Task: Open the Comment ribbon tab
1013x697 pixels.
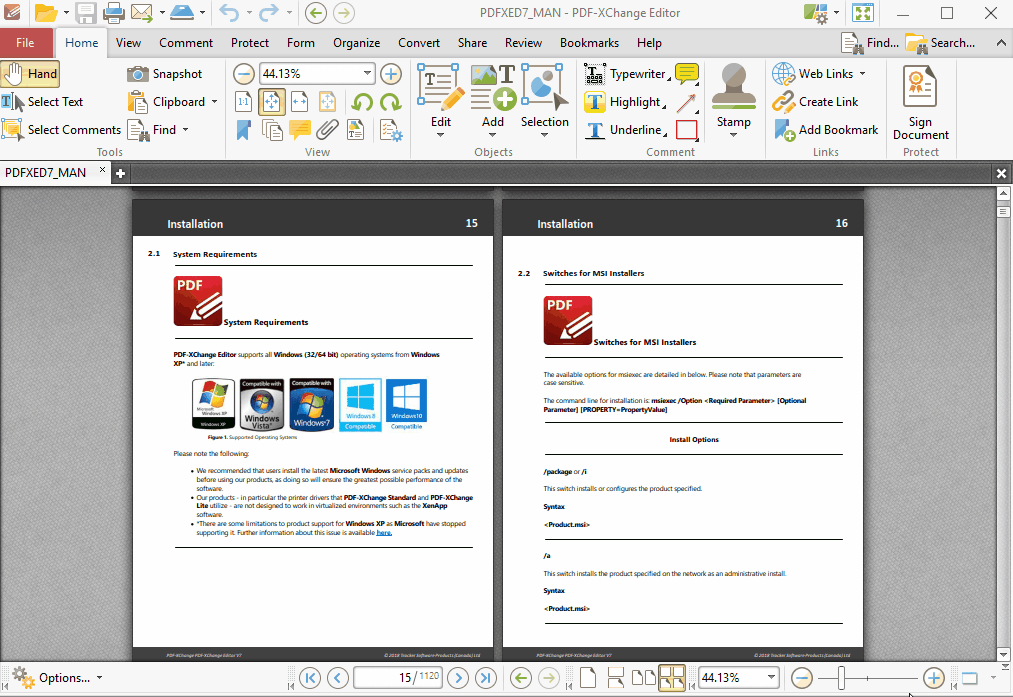Action: (x=186, y=43)
